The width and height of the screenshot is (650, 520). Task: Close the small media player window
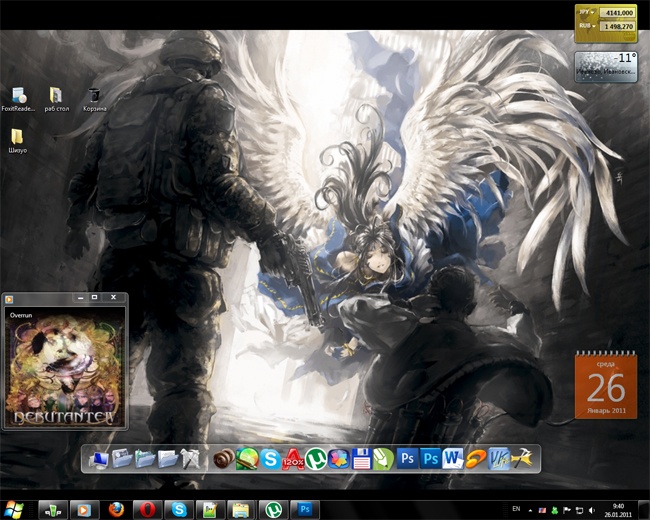tap(113, 297)
